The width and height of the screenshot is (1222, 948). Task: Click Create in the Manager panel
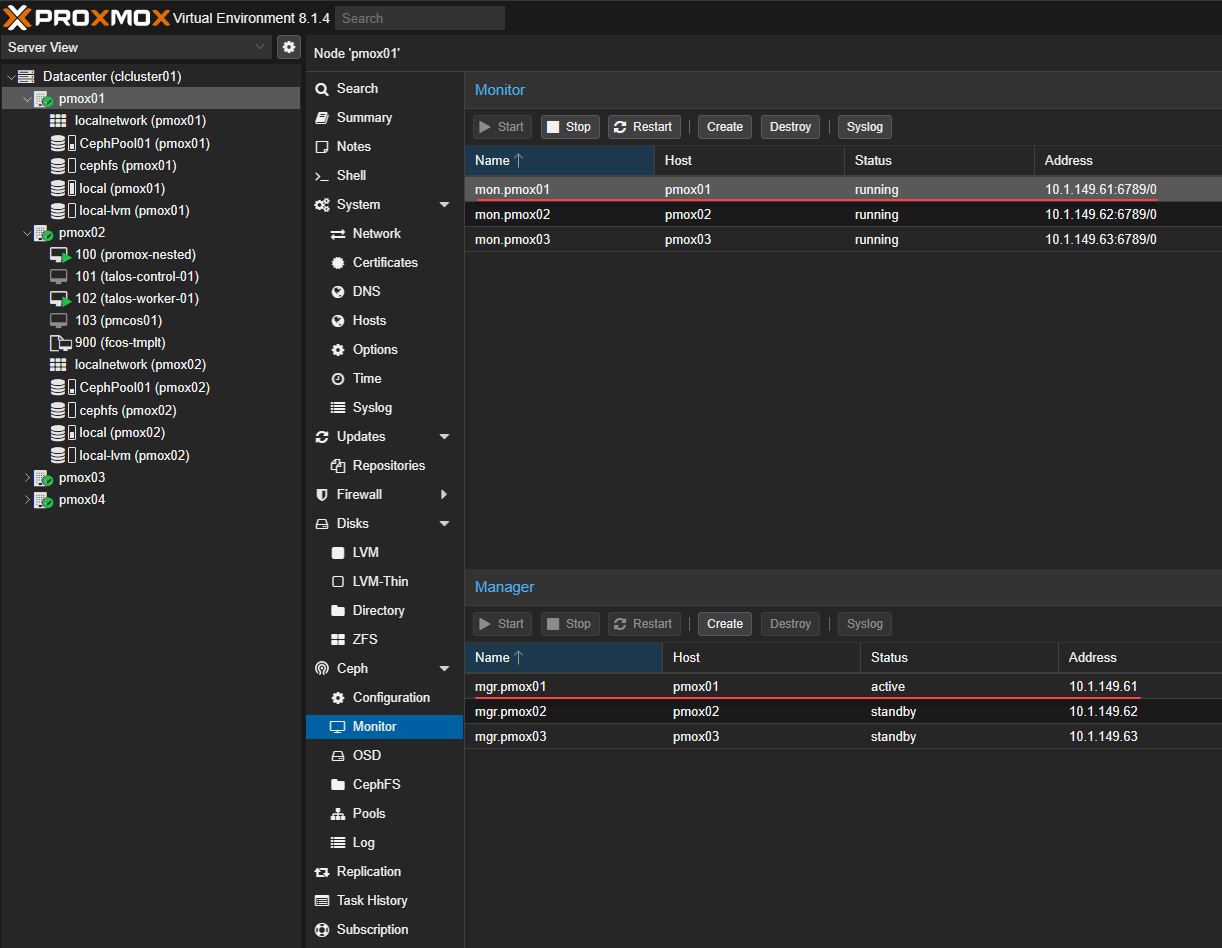(x=724, y=624)
